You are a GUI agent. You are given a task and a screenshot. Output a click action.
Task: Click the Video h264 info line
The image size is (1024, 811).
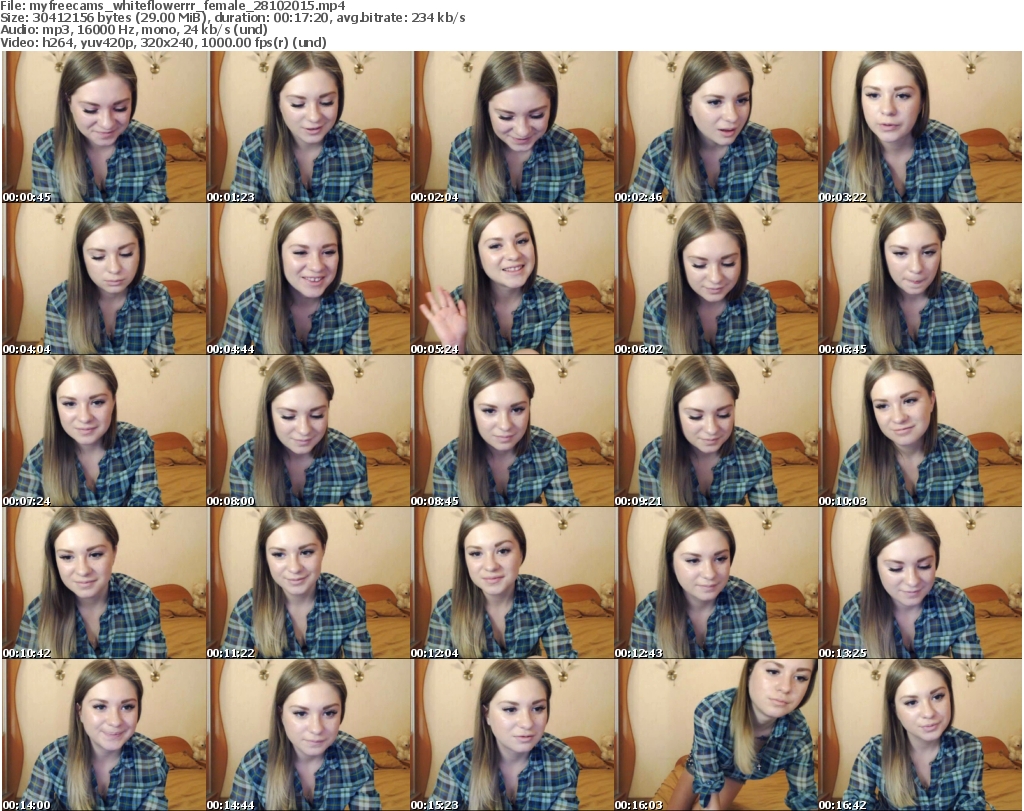pos(163,42)
